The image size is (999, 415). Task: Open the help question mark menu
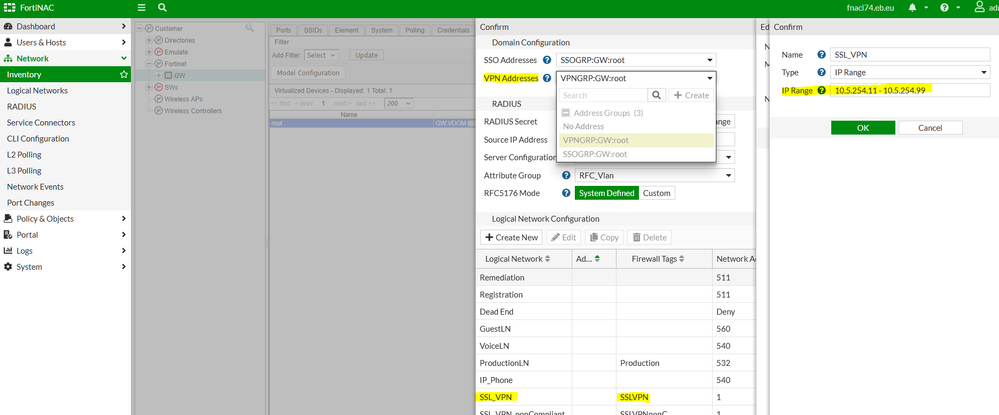coord(944,7)
